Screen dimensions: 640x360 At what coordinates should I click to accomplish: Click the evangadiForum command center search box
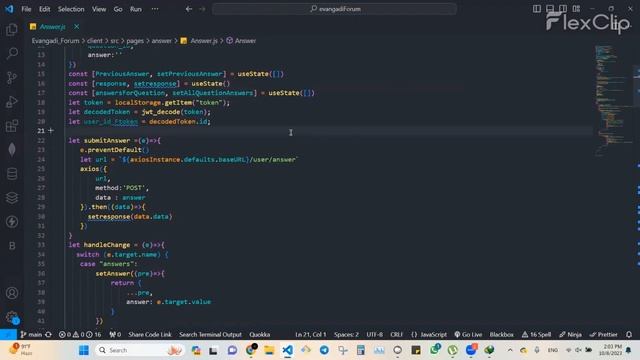click(334, 9)
